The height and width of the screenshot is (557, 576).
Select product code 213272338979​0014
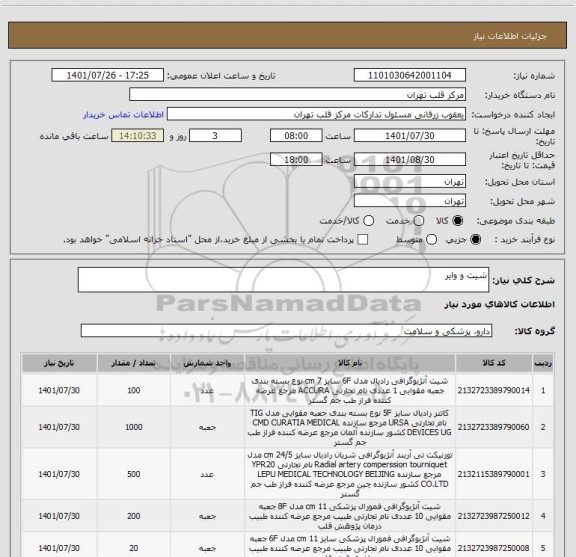point(493,390)
